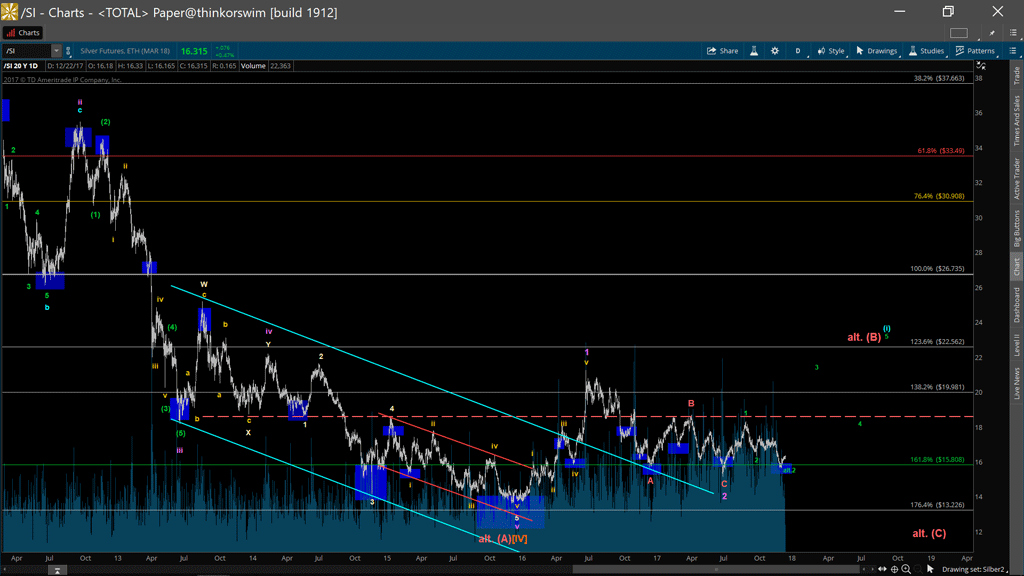Click the Charts tab icon

(23, 33)
